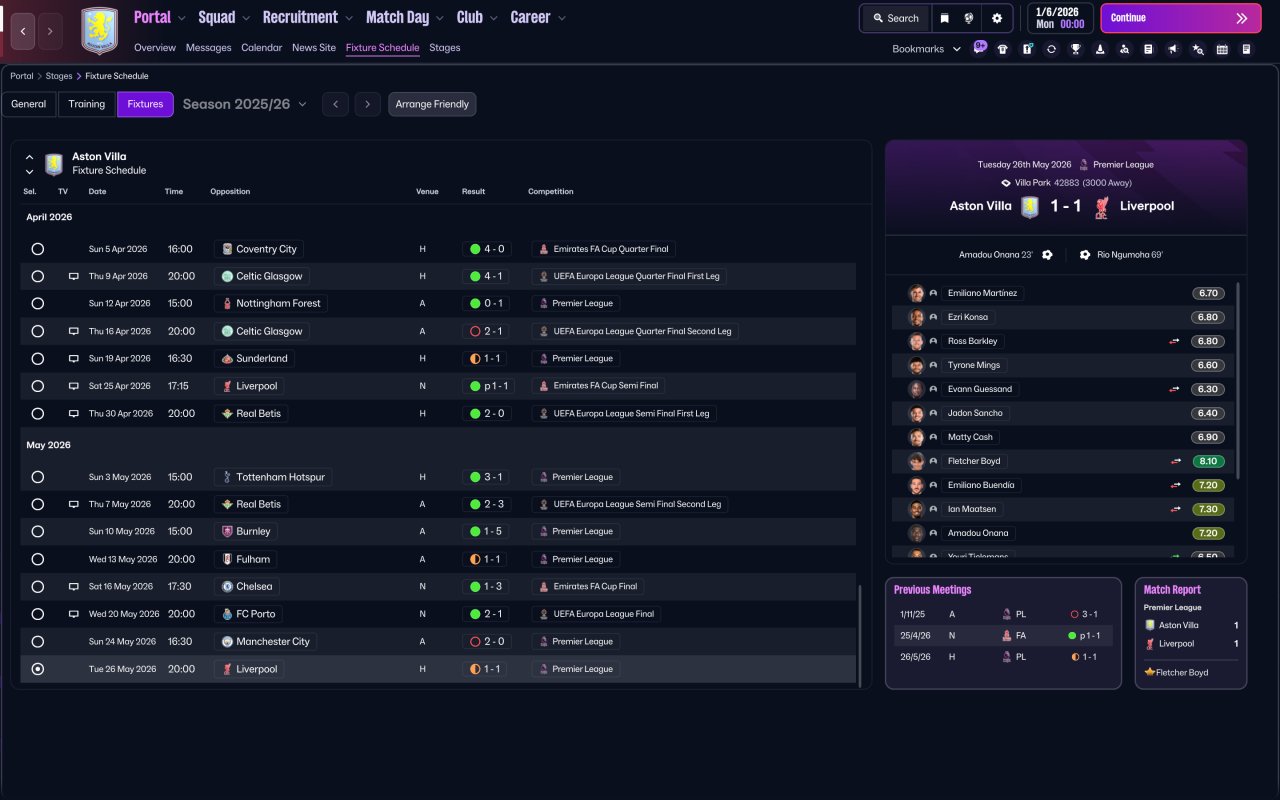Open the Bookmarks dropdown

pos(927,49)
